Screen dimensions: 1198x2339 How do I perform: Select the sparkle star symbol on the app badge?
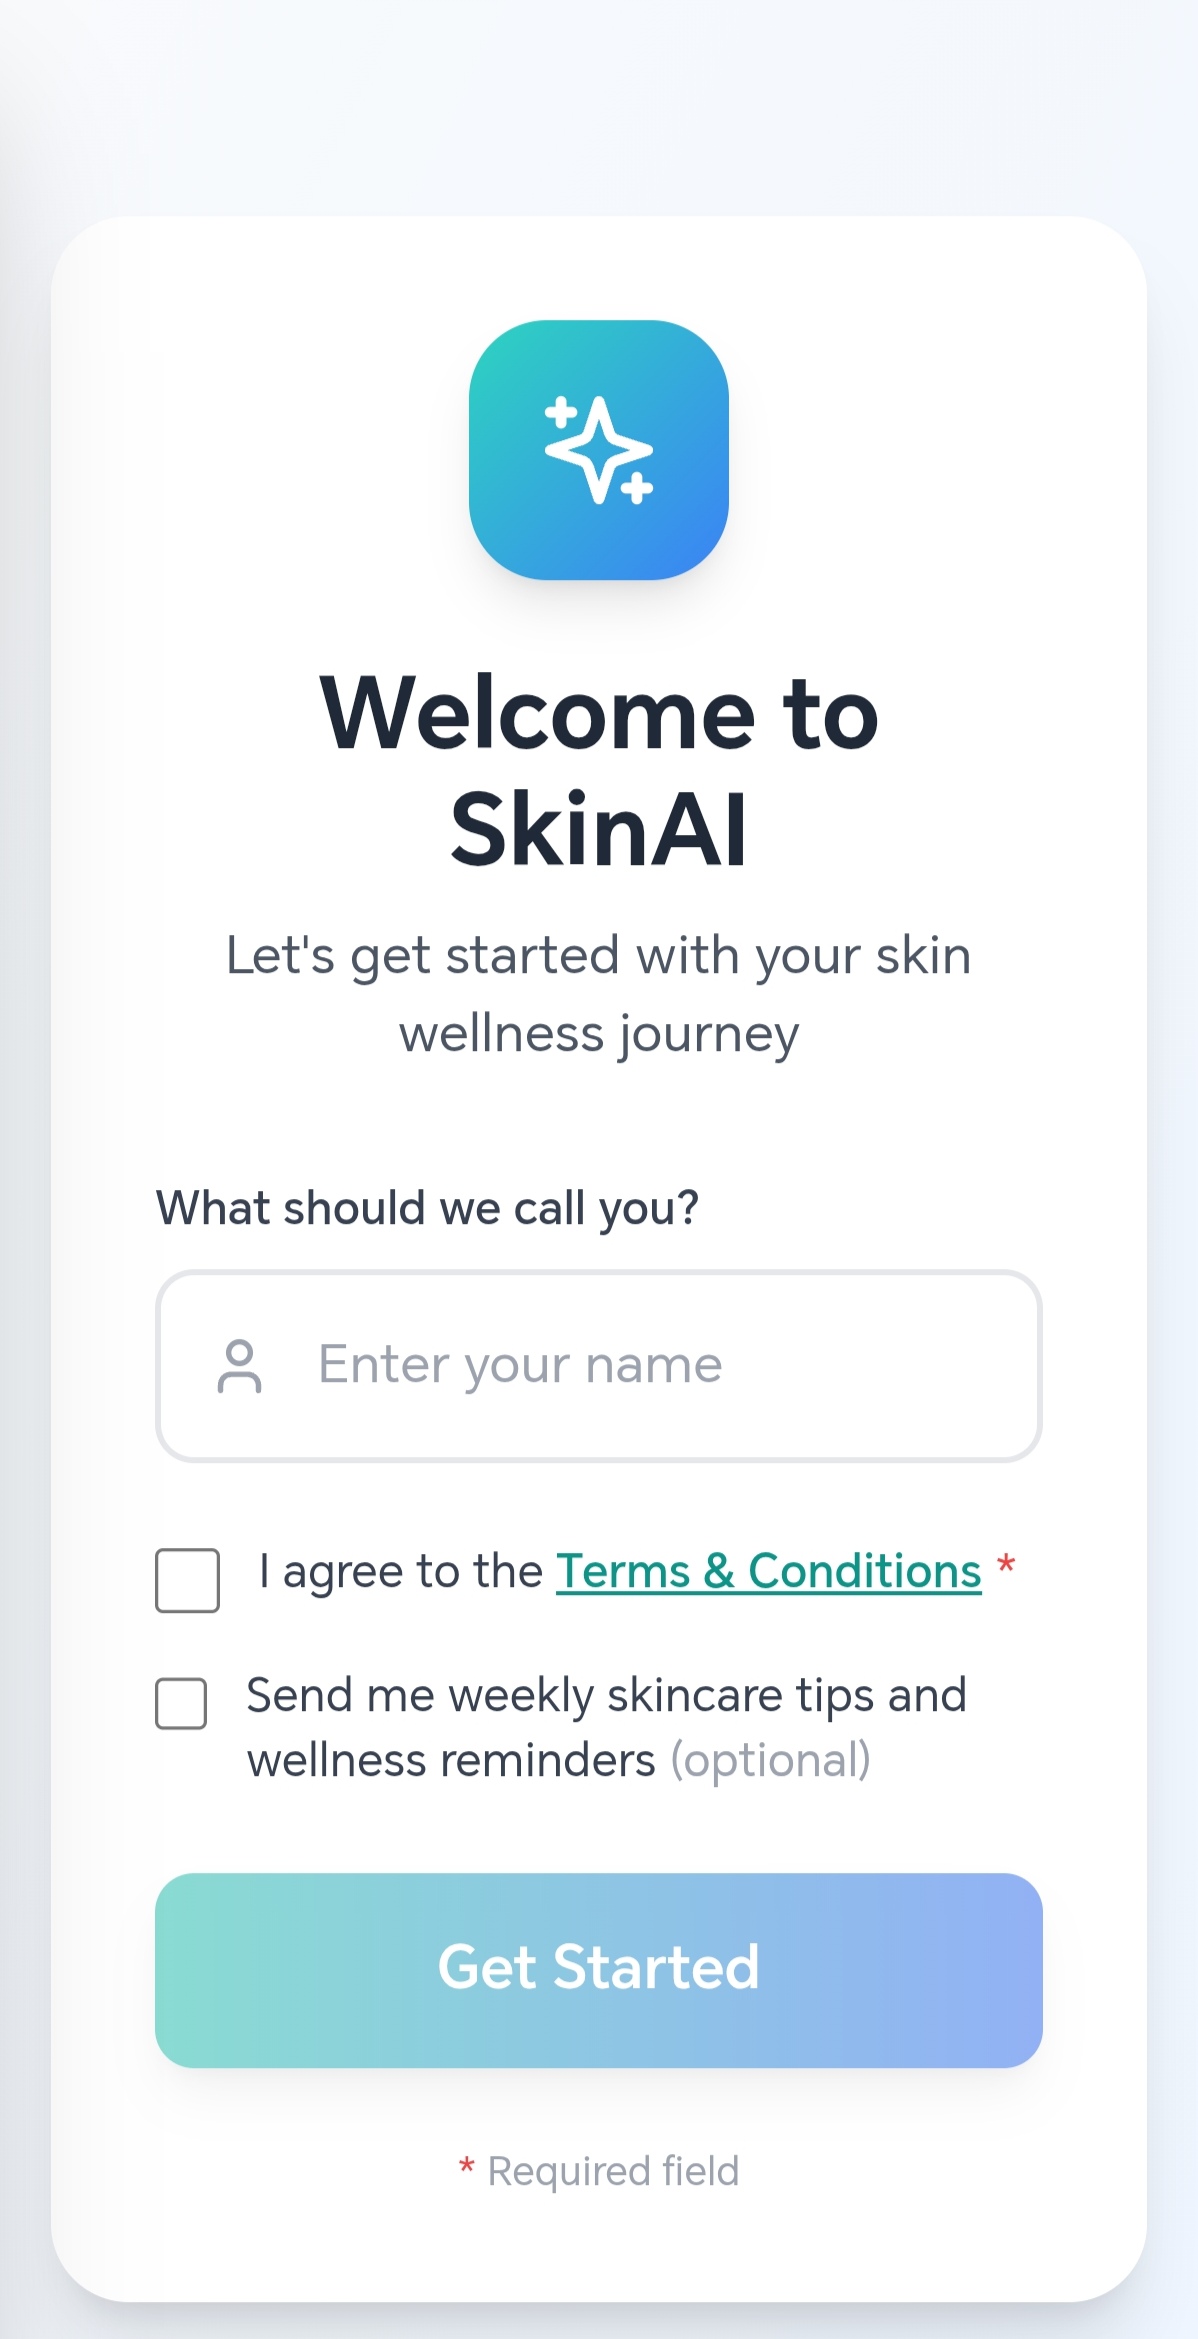coord(598,450)
